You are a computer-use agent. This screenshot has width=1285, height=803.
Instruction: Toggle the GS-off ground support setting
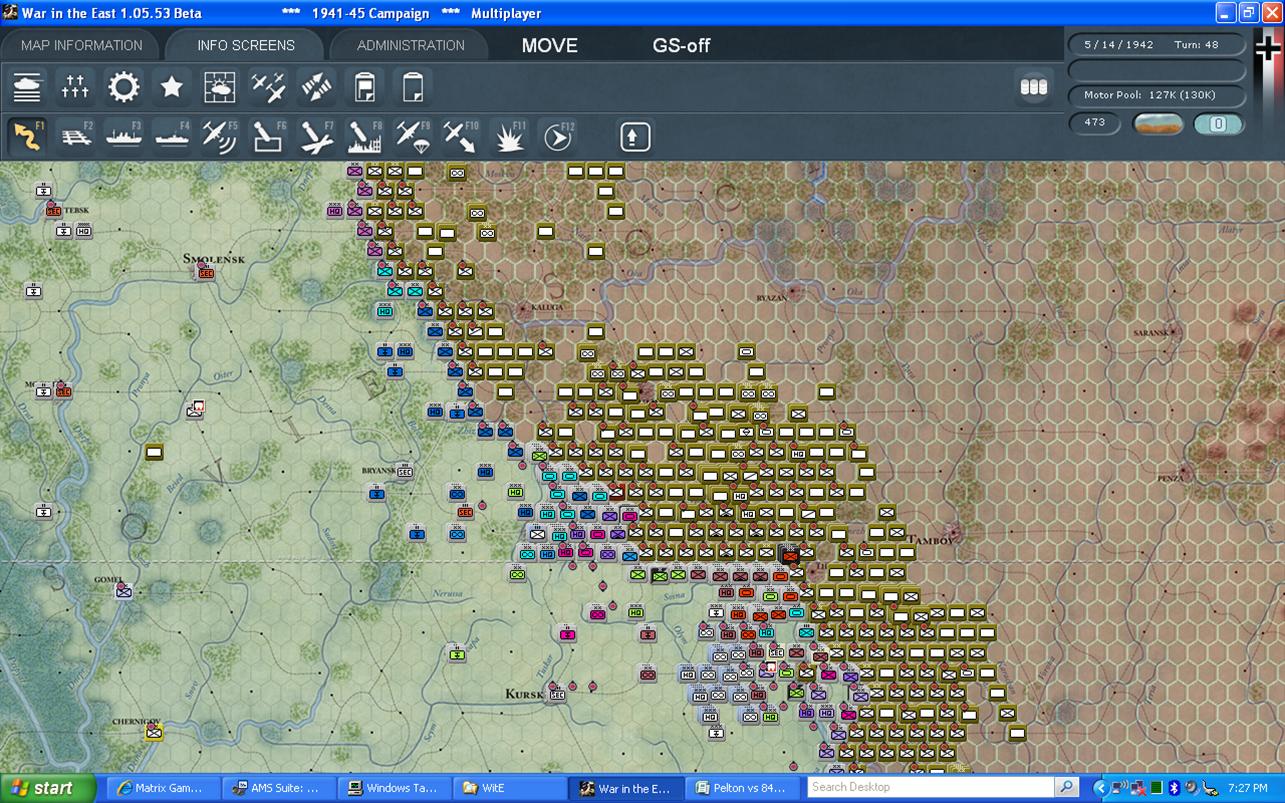click(x=681, y=45)
